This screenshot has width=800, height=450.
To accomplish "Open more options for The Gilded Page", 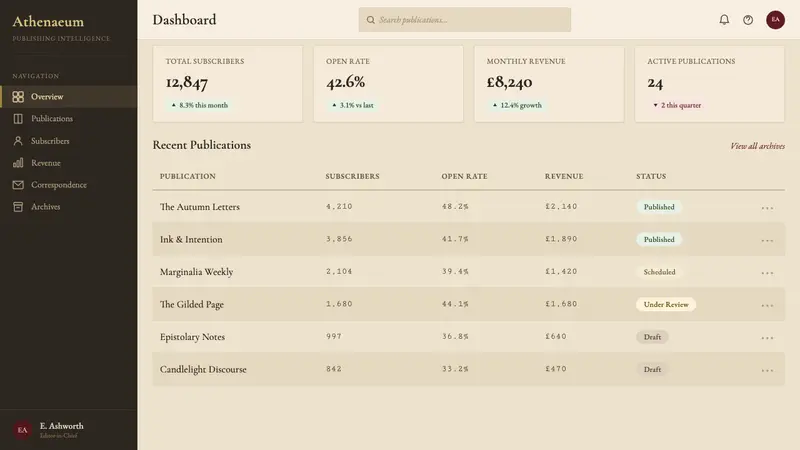I will click(x=767, y=305).
